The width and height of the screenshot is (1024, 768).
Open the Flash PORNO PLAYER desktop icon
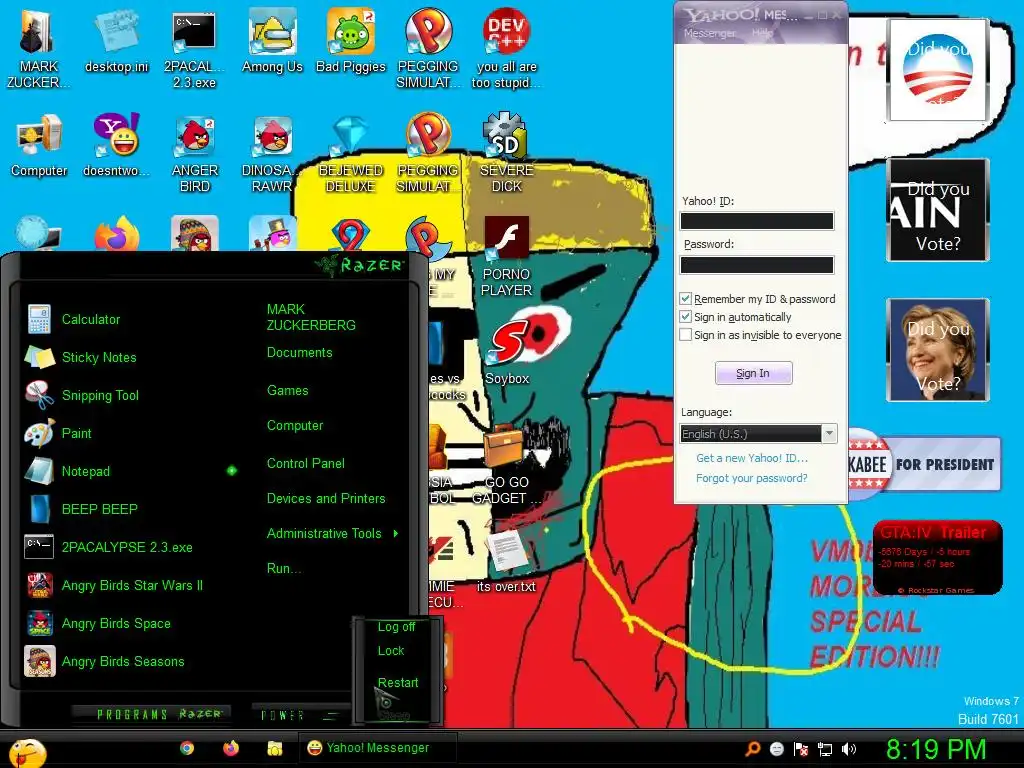coord(506,257)
